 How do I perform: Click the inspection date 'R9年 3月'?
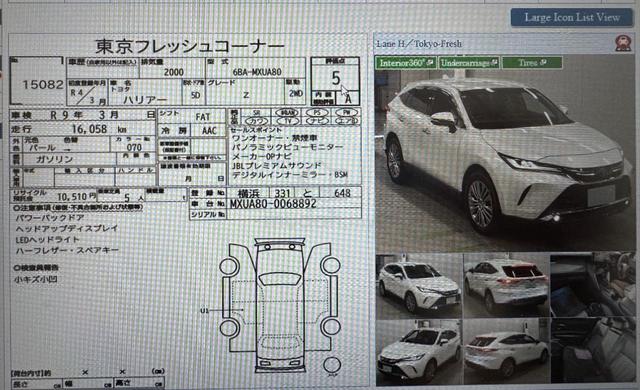(84, 115)
